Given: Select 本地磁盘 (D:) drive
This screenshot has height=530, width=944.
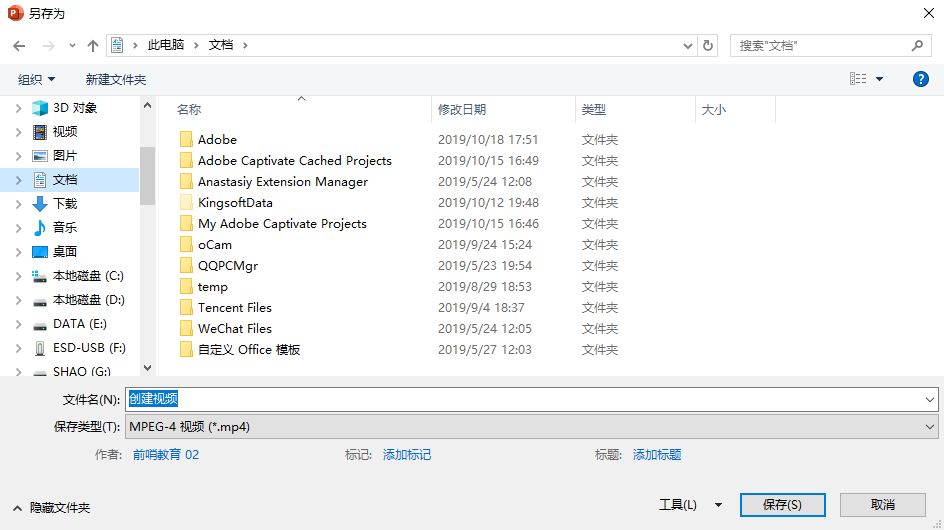Looking at the screenshot, I should click(88, 300).
